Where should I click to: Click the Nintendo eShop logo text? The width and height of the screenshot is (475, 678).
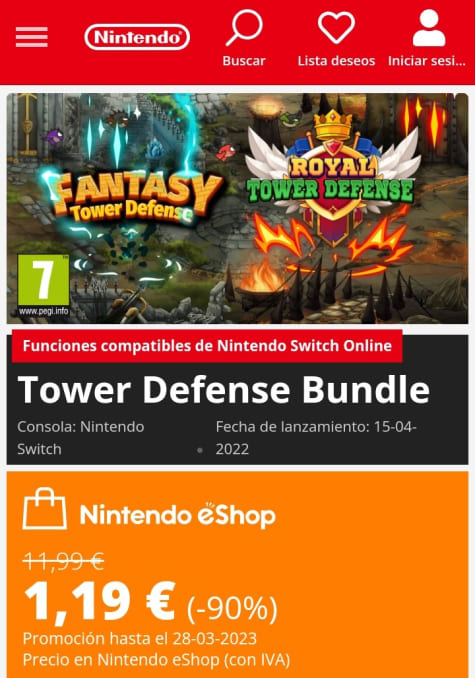[x=178, y=515]
